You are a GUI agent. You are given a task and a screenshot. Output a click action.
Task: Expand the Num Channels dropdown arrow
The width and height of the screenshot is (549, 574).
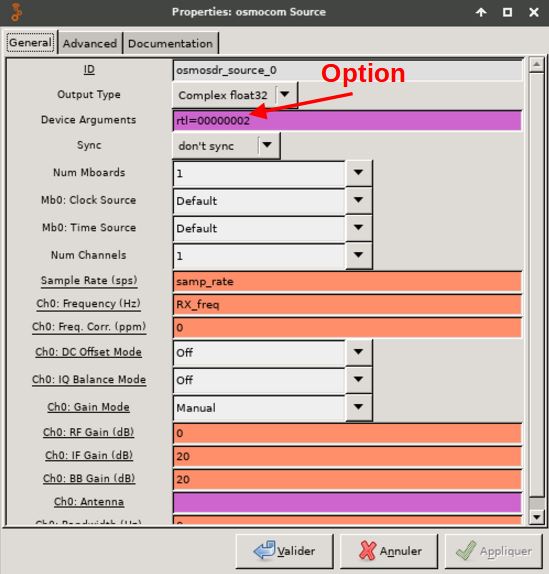coord(358,255)
